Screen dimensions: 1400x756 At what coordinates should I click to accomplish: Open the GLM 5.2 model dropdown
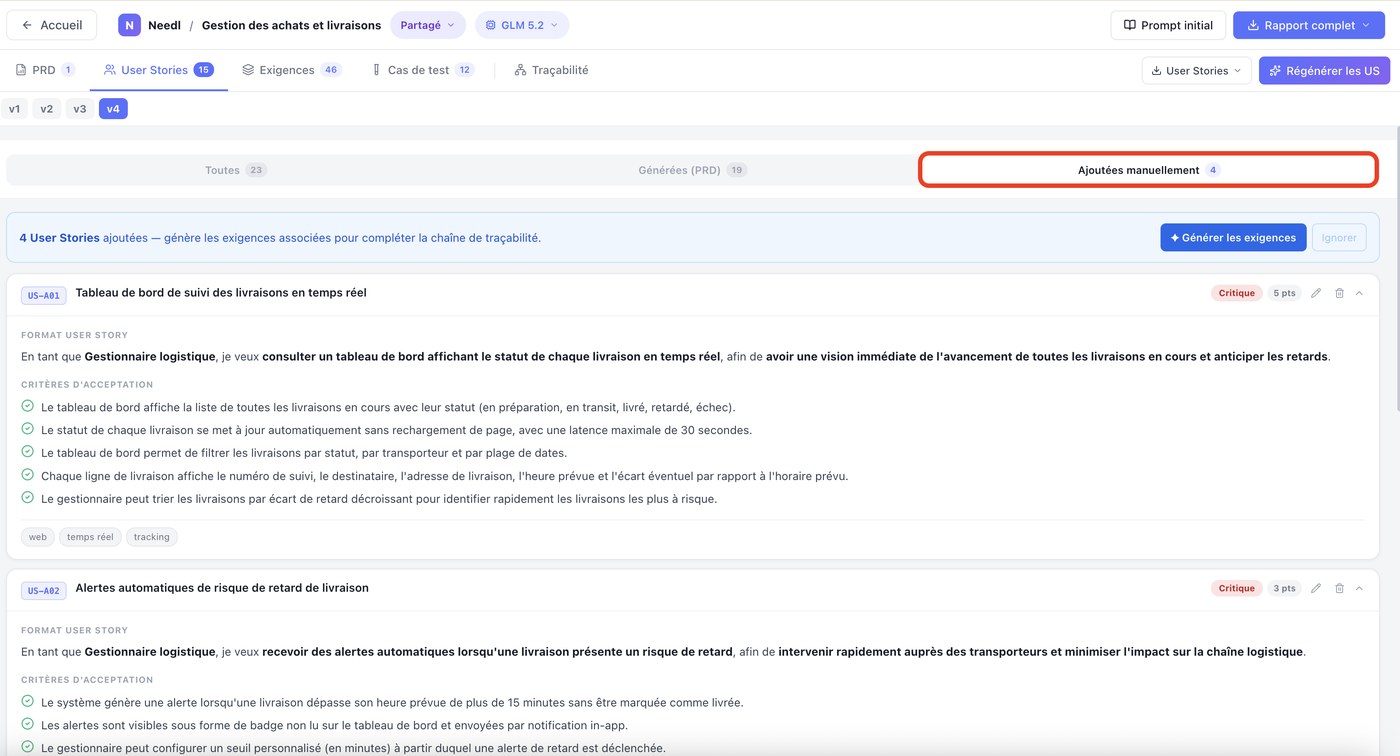522,25
